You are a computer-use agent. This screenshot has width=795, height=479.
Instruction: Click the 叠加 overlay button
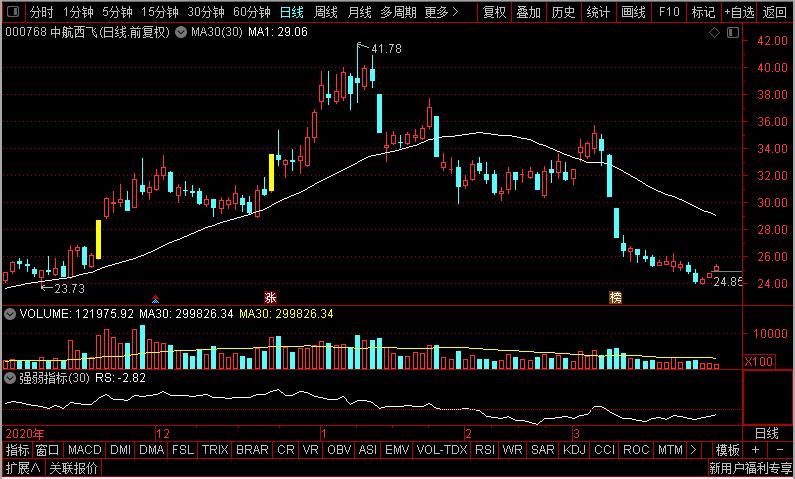coord(529,12)
